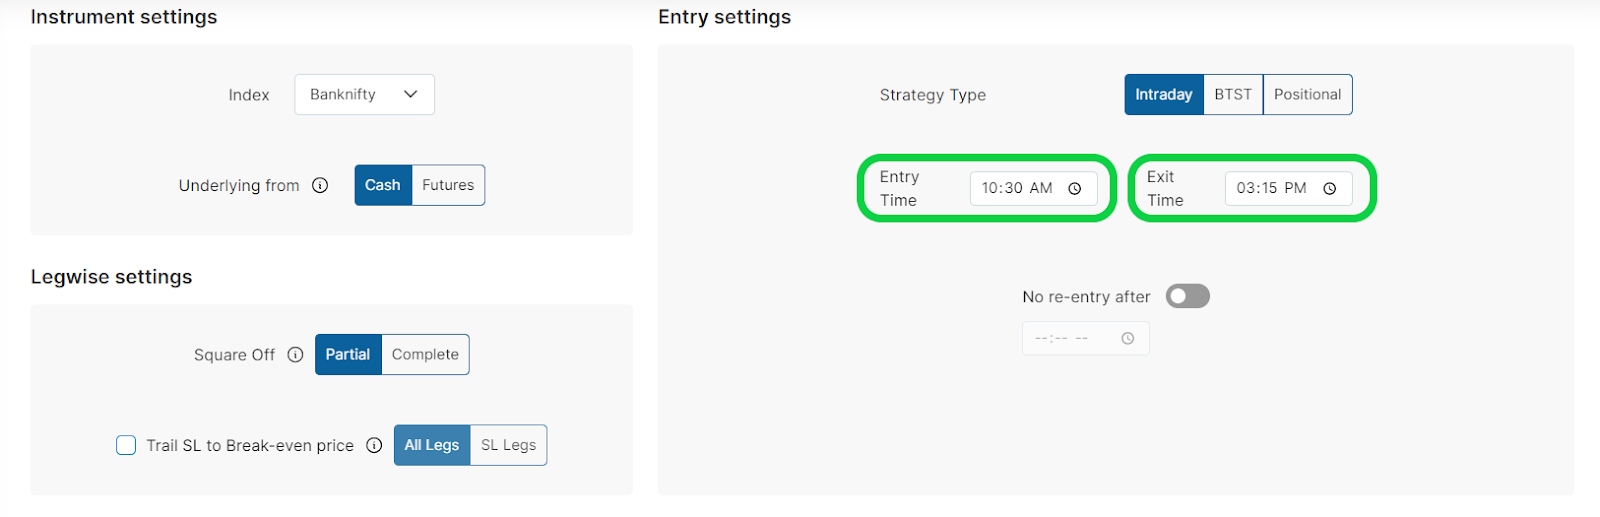Screen dimensions: 1600x517
Task: Click info icon after Trail SL to Break-even price
Action: pos(374,445)
